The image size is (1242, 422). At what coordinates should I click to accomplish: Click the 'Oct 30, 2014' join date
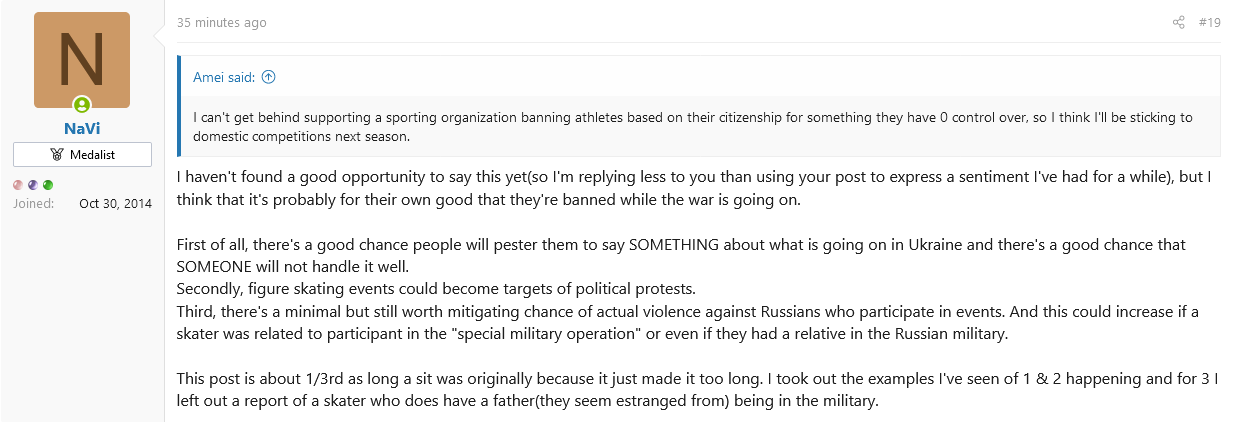pos(116,204)
